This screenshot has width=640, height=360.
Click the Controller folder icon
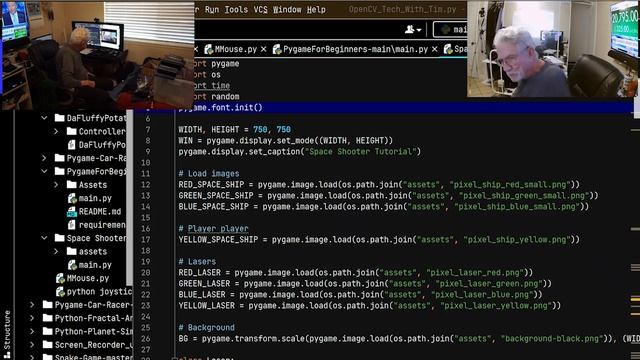click(71, 131)
